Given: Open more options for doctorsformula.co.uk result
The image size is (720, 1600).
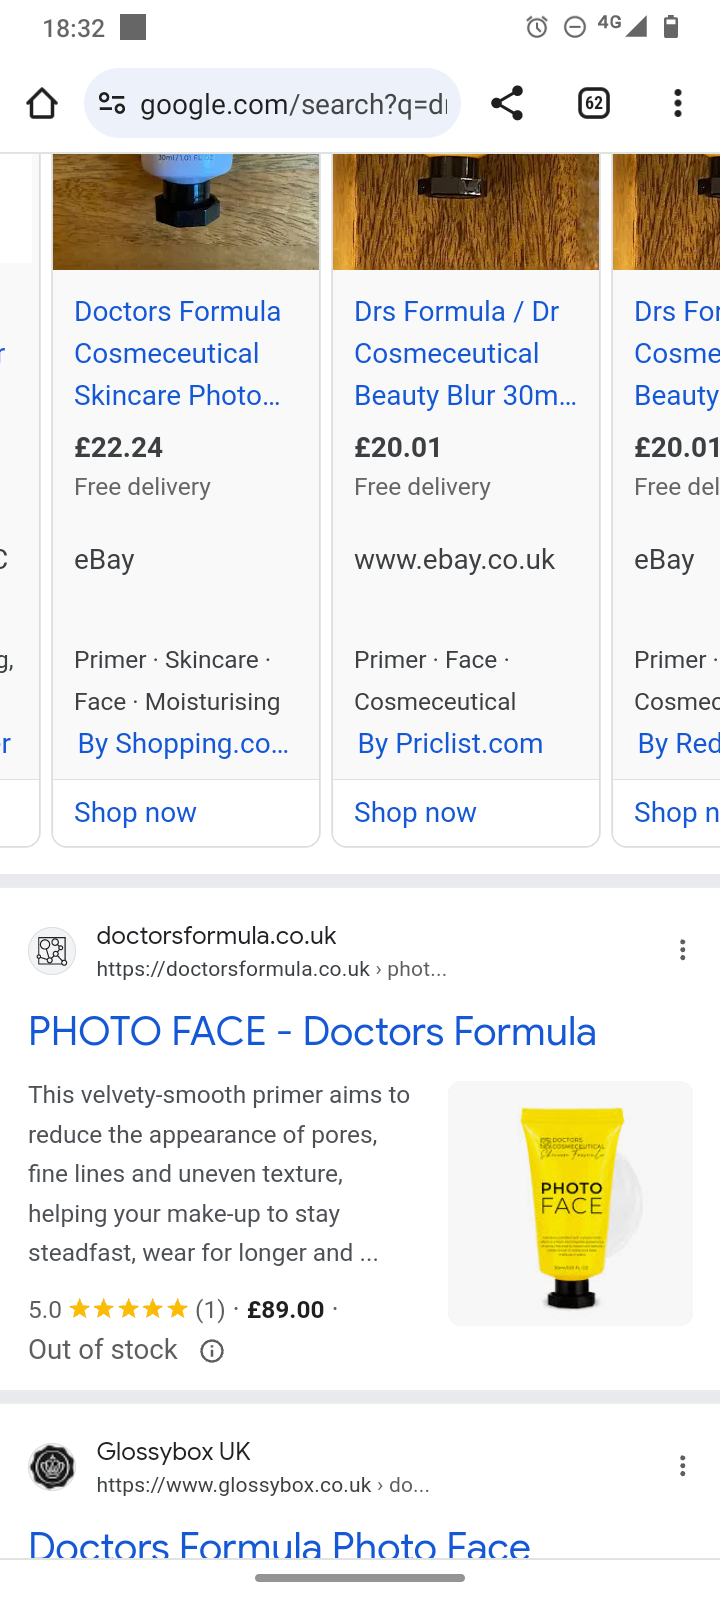Looking at the screenshot, I should click(683, 950).
